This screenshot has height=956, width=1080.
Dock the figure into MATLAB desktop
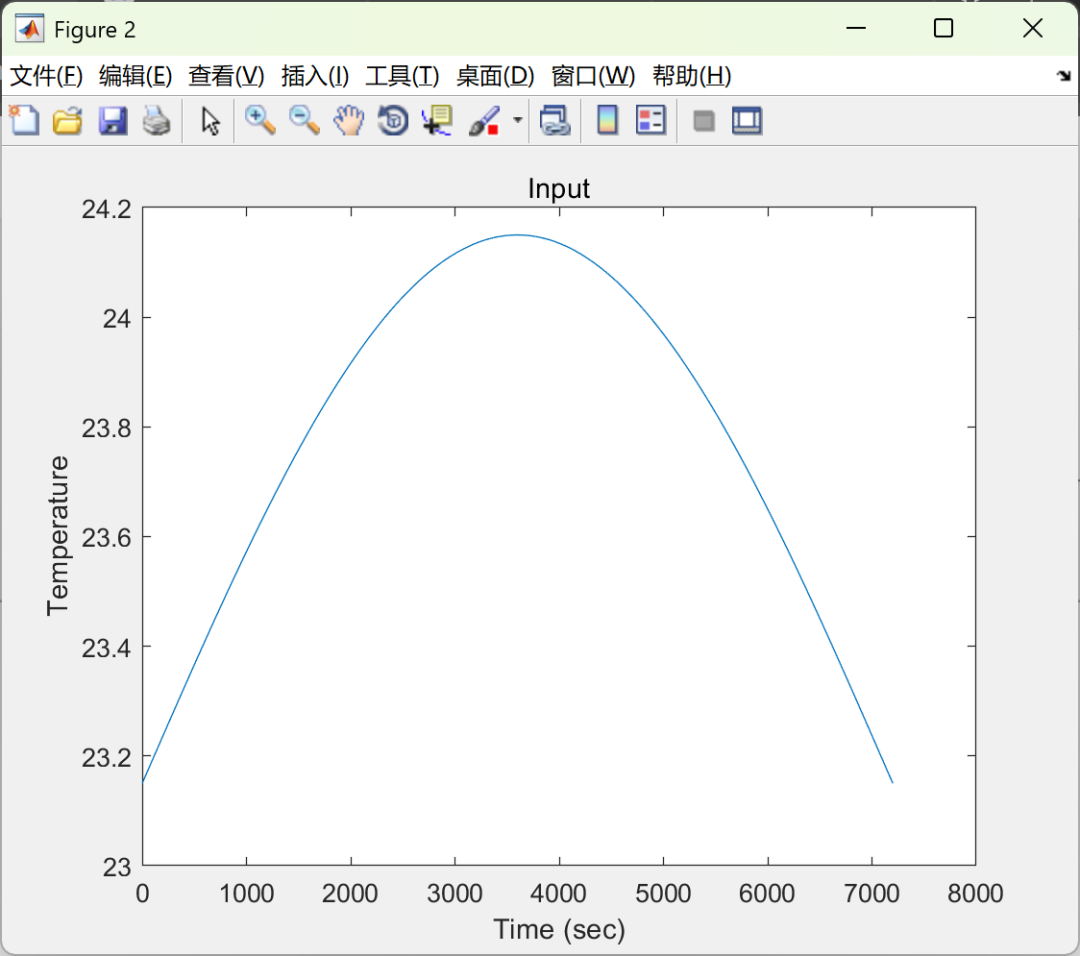click(x=746, y=120)
